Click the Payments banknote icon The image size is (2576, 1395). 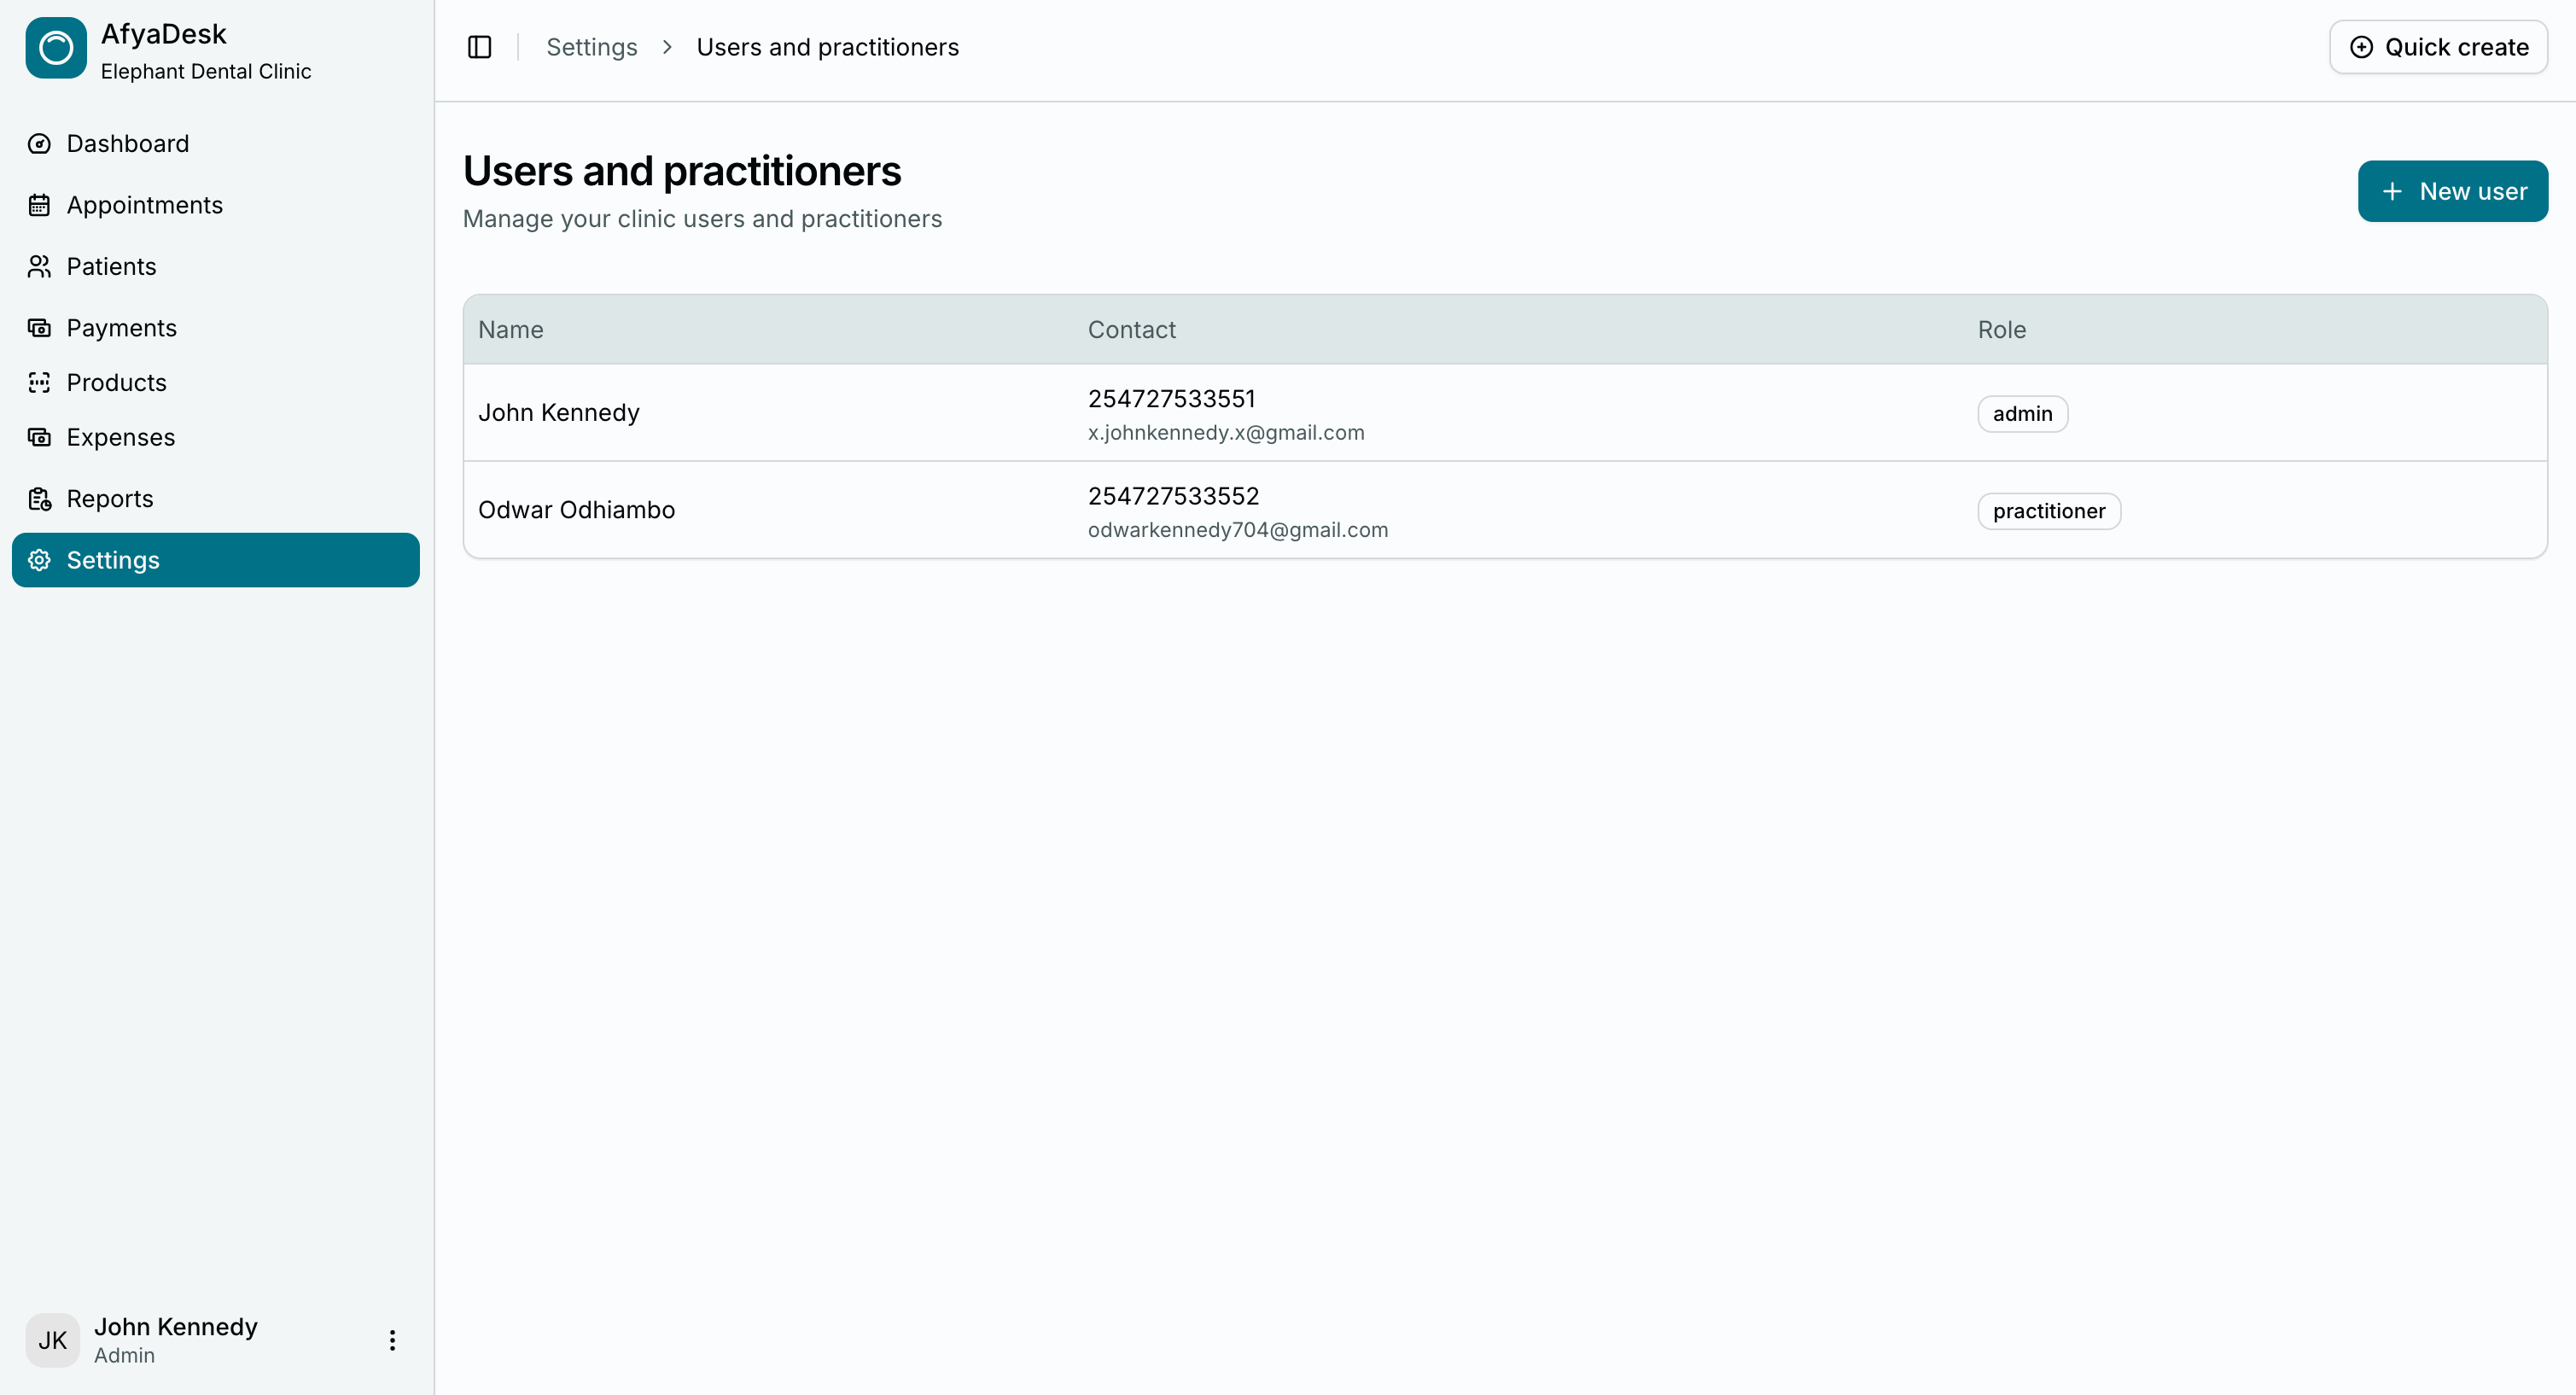tap(39, 328)
